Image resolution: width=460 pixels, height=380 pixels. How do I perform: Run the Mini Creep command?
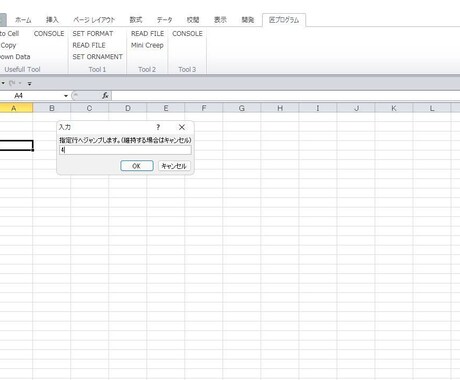pyautogui.click(x=147, y=45)
